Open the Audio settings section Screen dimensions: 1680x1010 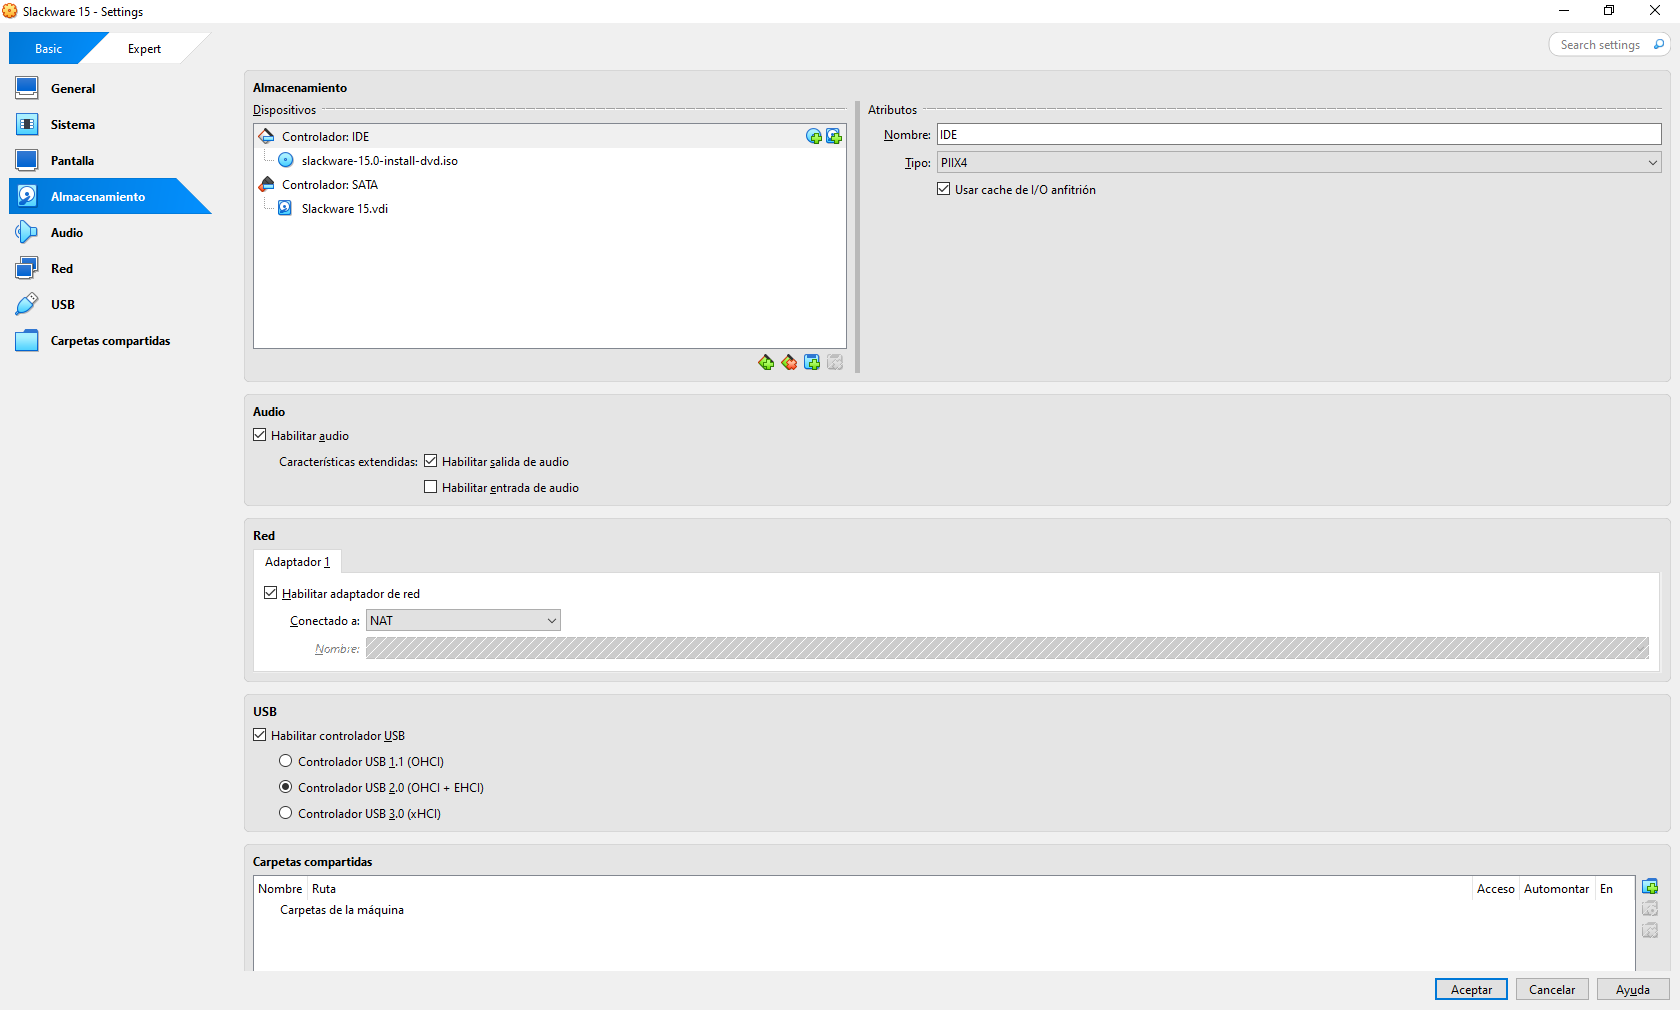[110, 232]
